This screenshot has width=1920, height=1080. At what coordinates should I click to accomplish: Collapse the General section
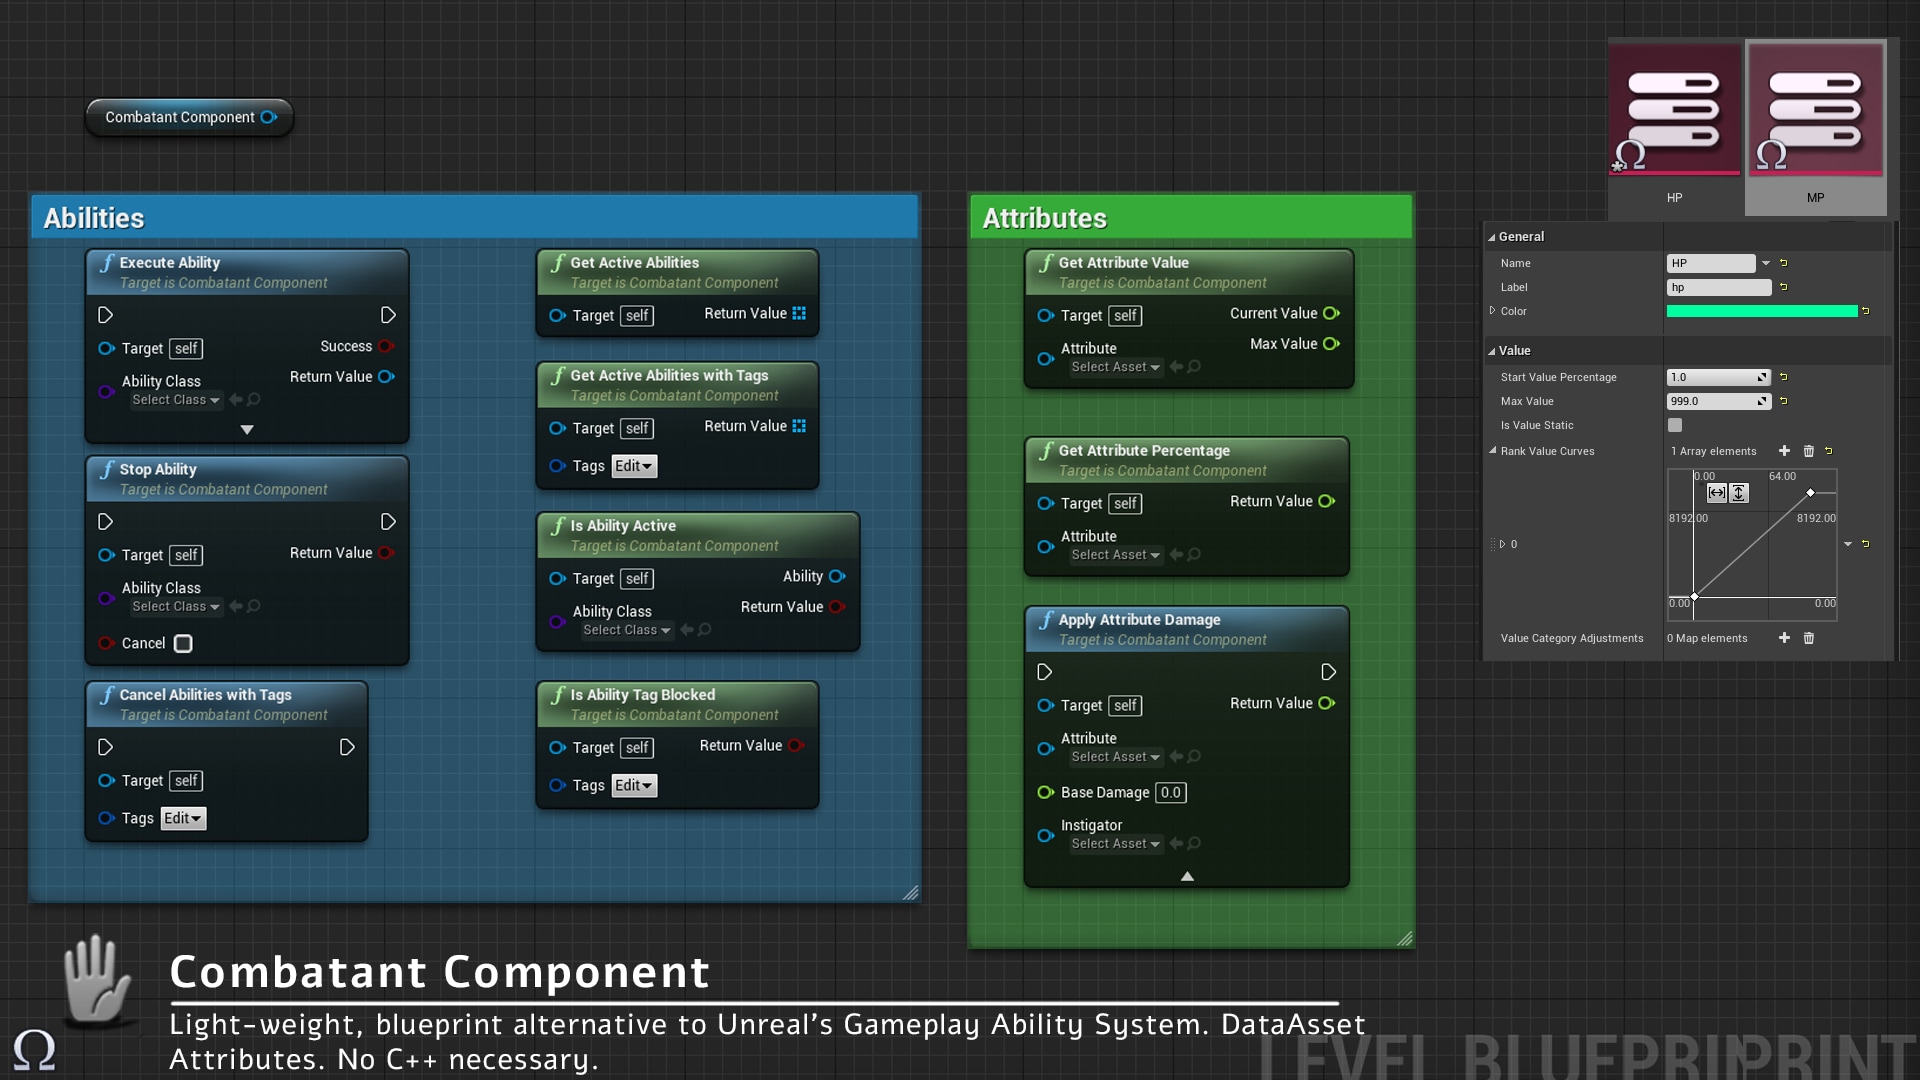coord(1491,237)
